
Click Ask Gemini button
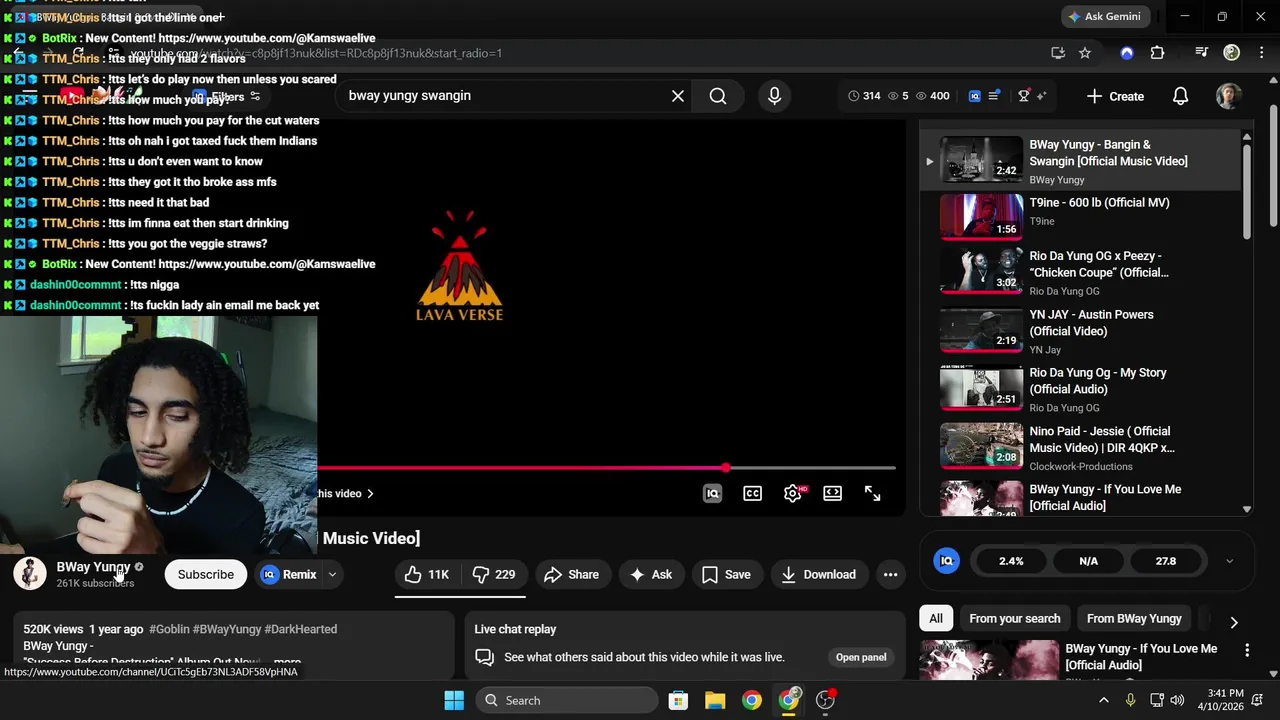click(x=1106, y=17)
